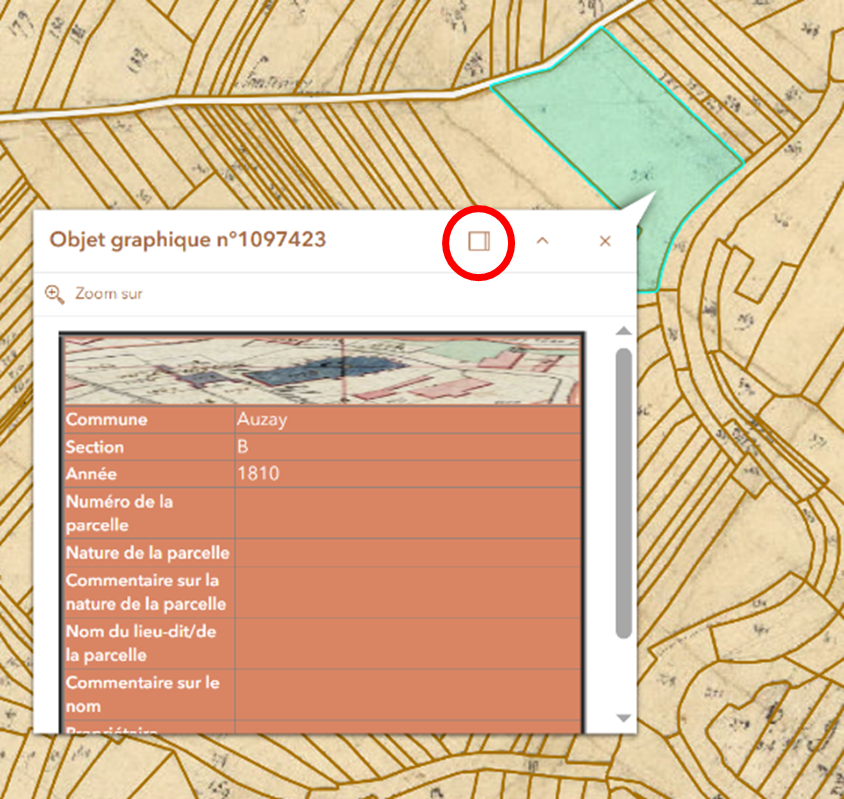Click the popup scrollbar up arrow

(x=624, y=331)
